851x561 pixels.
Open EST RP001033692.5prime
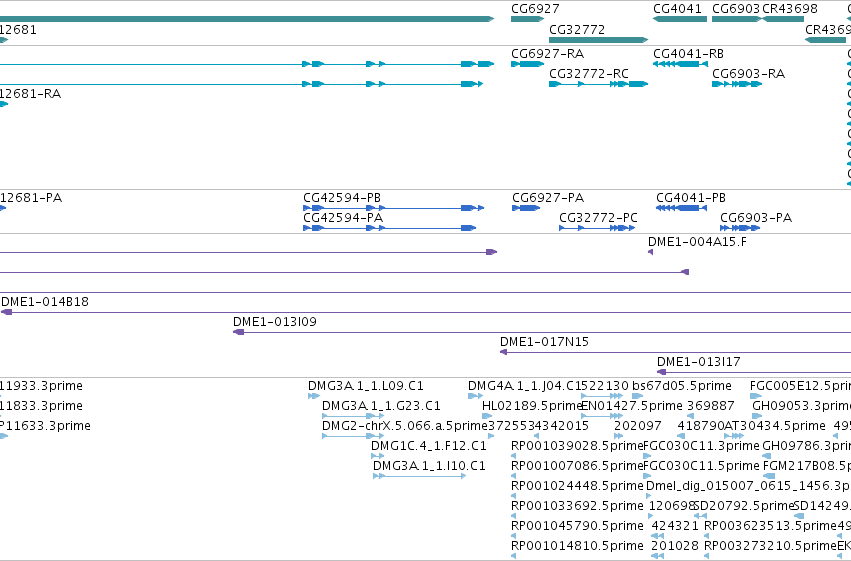pos(513,517)
